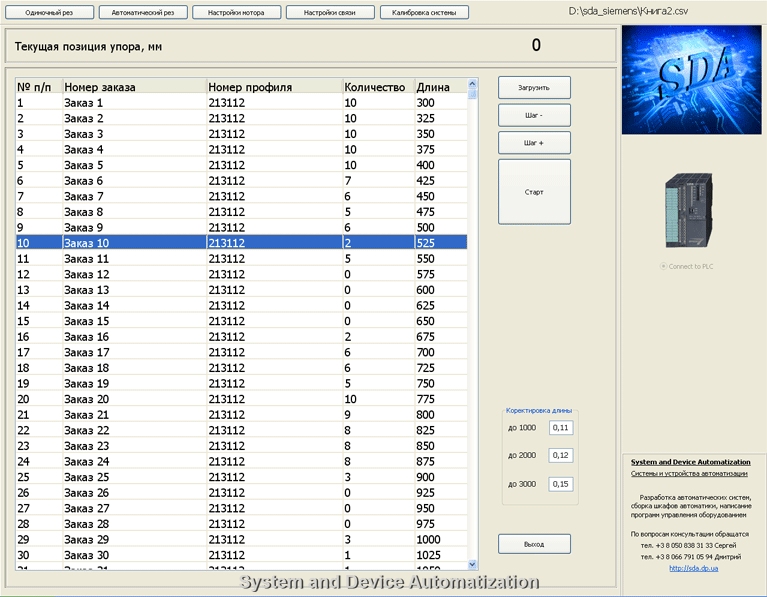Click the Выход button

point(534,544)
